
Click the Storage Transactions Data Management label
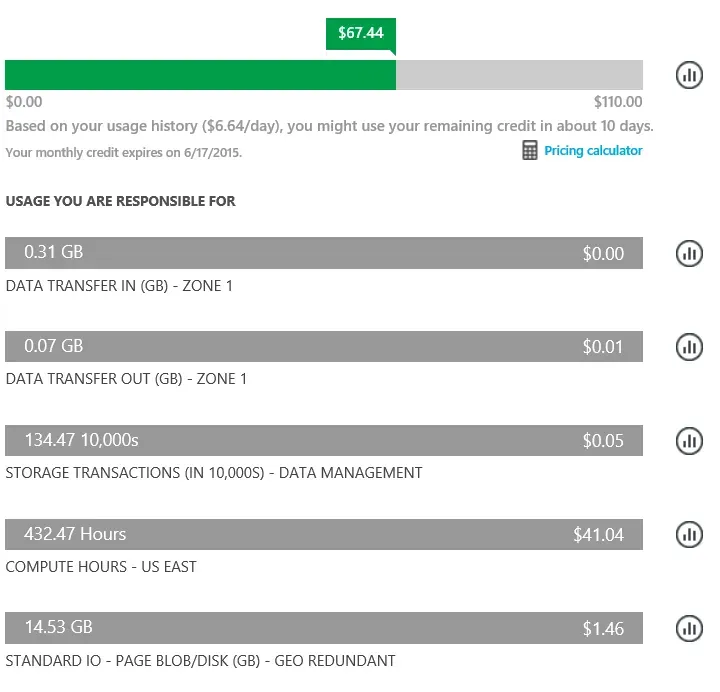point(214,473)
